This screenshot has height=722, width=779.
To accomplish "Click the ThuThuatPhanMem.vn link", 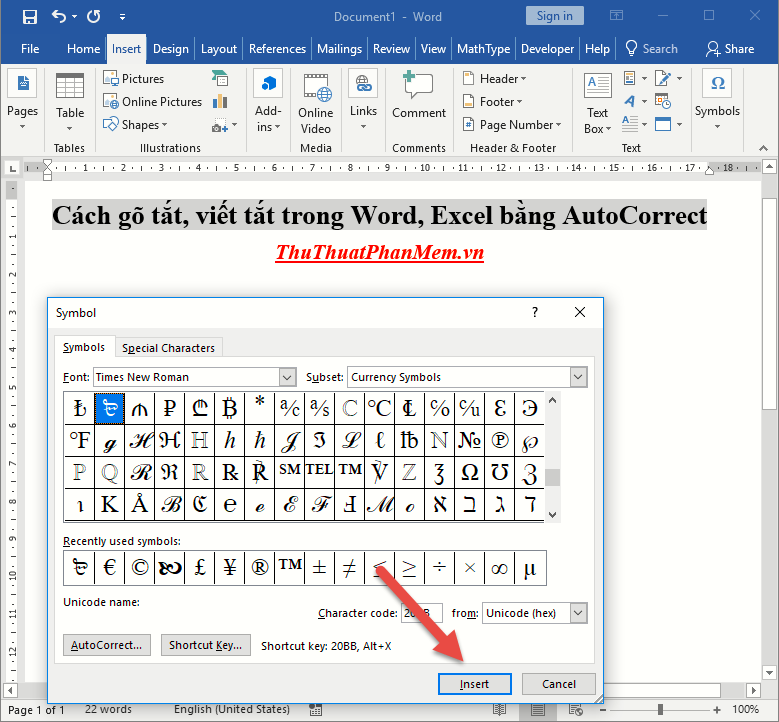I will point(380,253).
